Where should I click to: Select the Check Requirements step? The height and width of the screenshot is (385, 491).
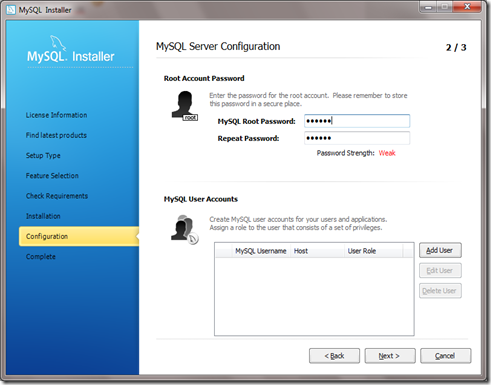pos(57,196)
